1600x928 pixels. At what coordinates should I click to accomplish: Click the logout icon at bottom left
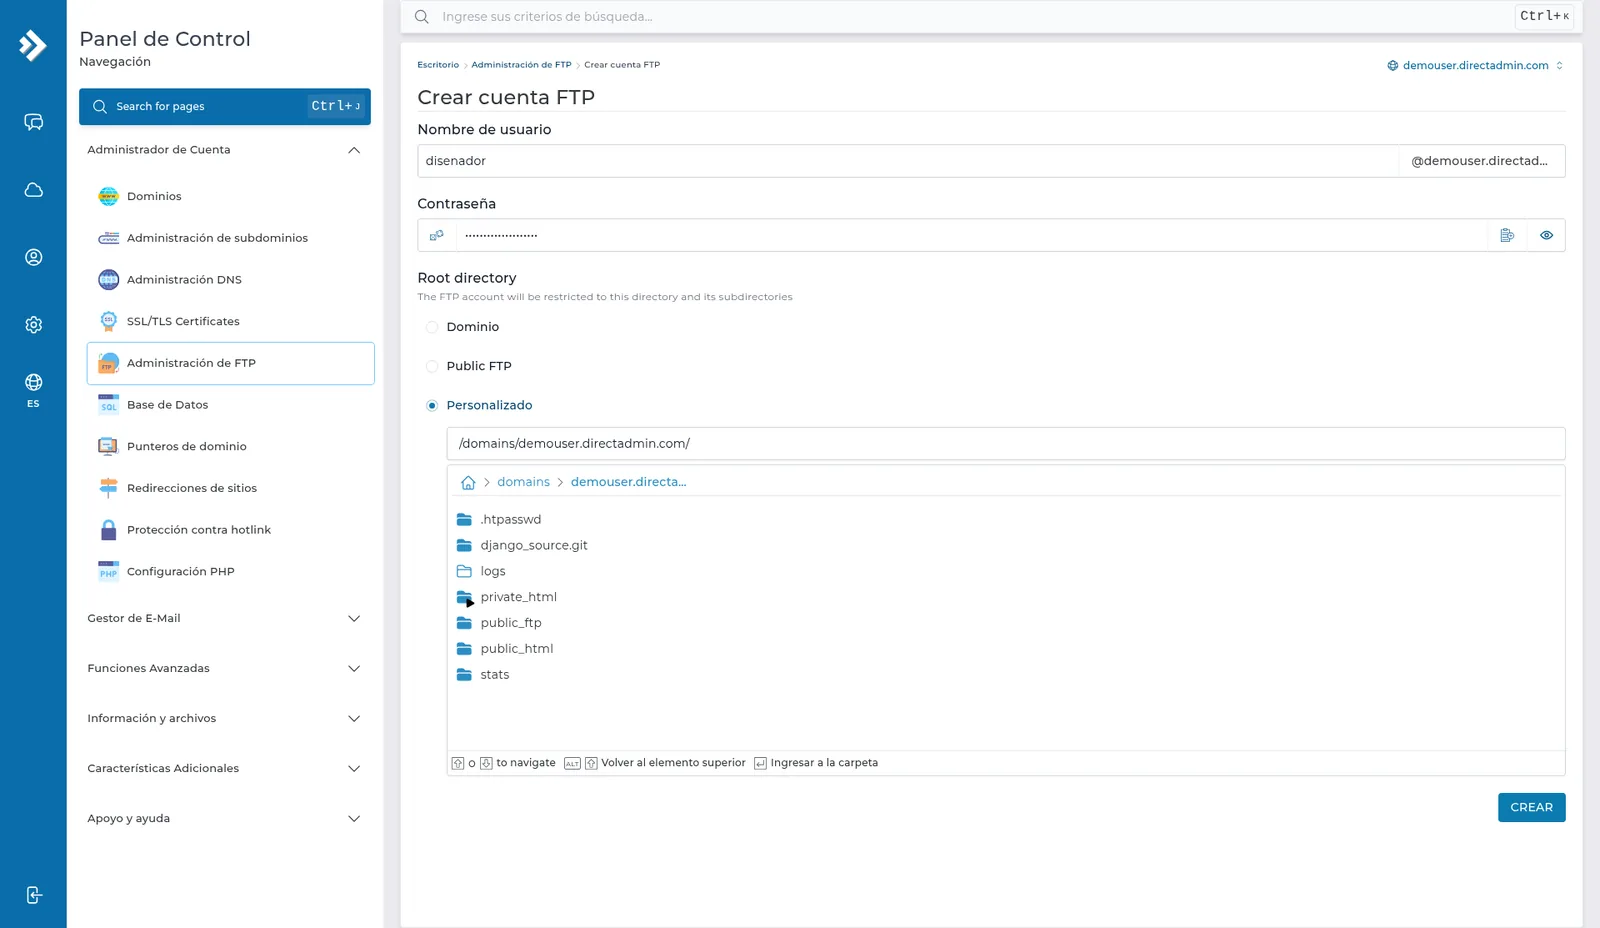click(x=33, y=895)
